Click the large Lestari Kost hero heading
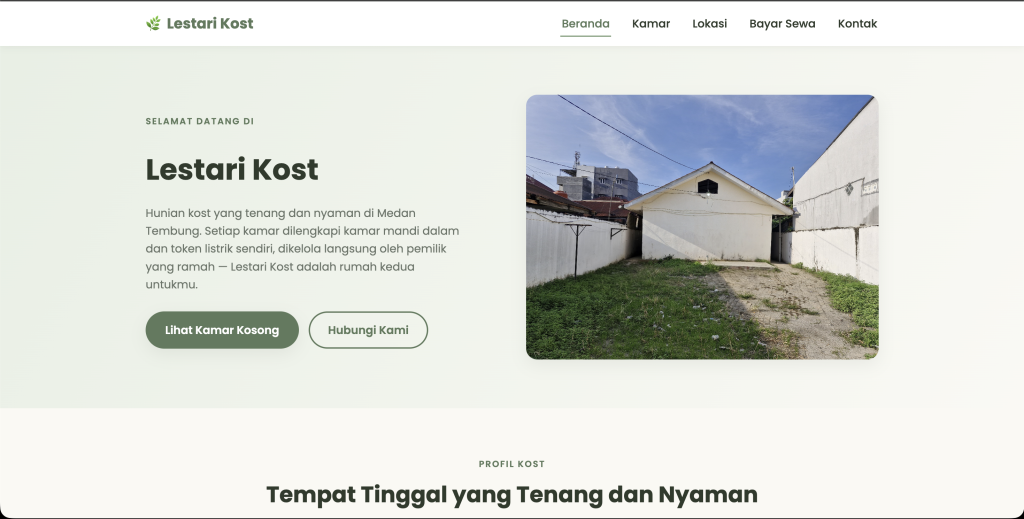The image size is (1024, 519). pos(232,170)
